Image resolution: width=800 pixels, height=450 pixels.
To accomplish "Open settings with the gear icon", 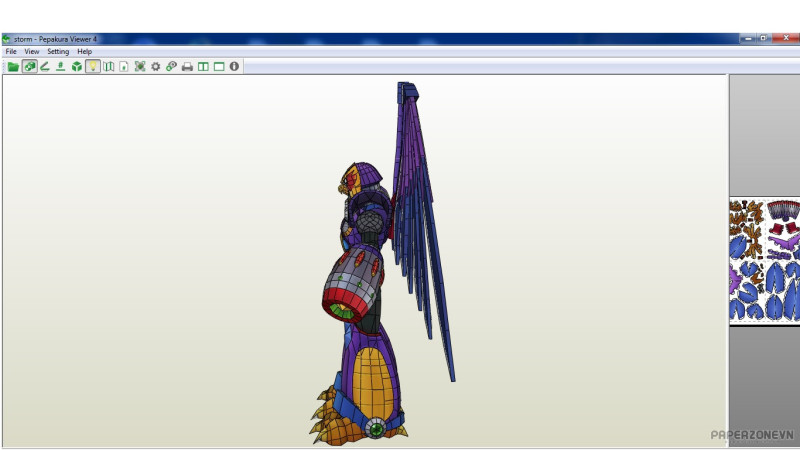I will (x=156, y=67).
